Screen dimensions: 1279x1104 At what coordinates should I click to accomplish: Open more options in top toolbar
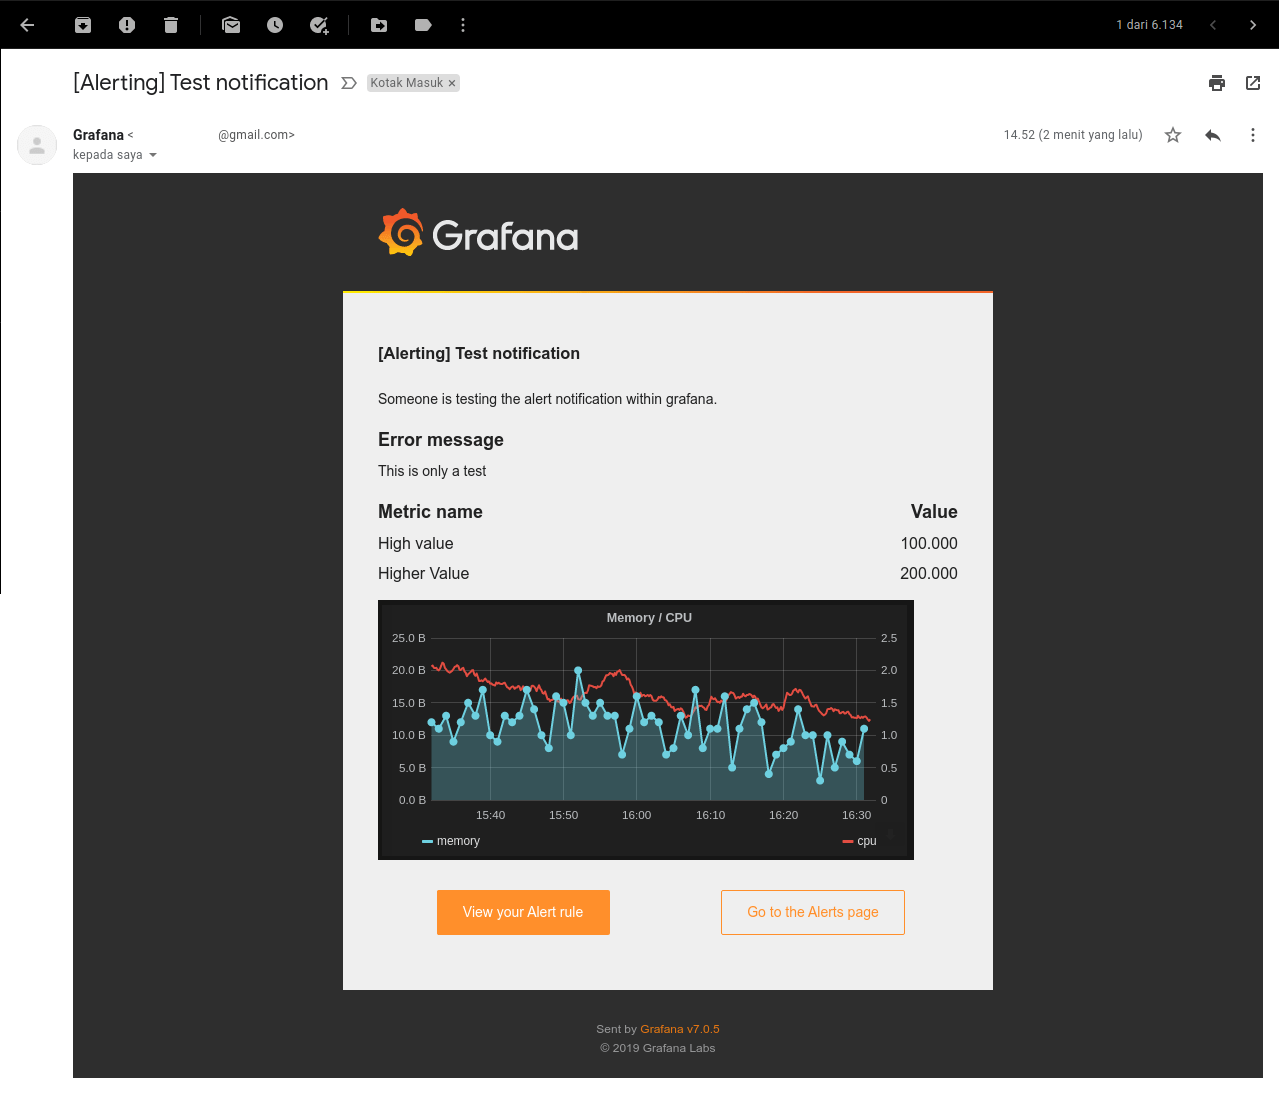[x=463, y=25]
